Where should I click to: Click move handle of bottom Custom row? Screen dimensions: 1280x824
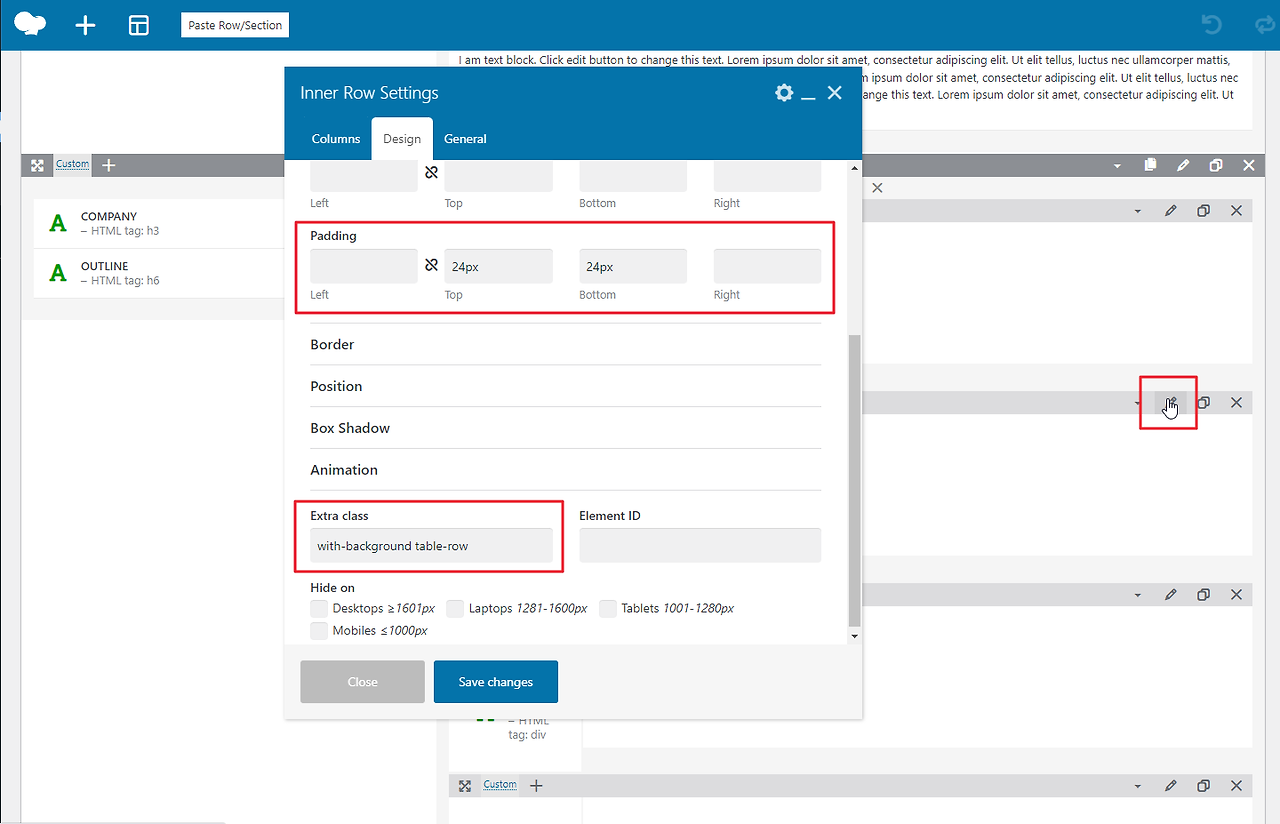[x=465, y=786]
